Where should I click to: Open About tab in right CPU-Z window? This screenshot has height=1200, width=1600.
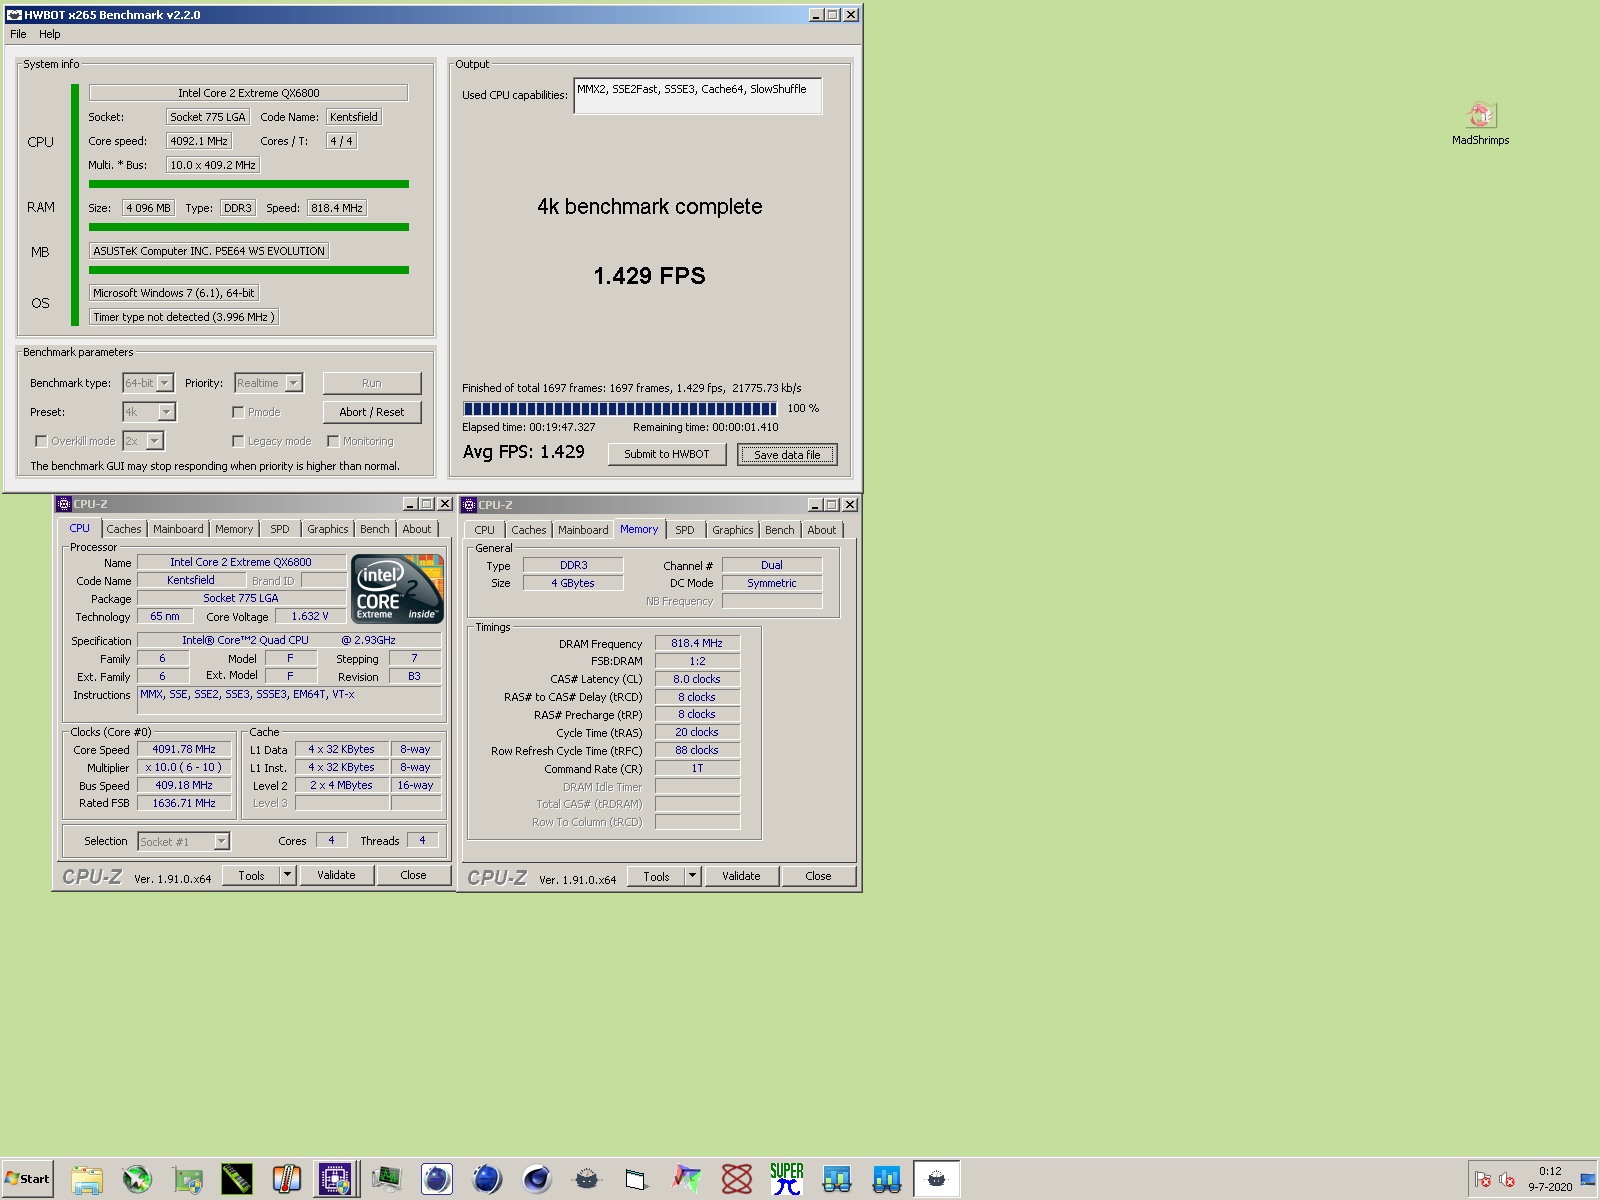[x=822, y=530]
